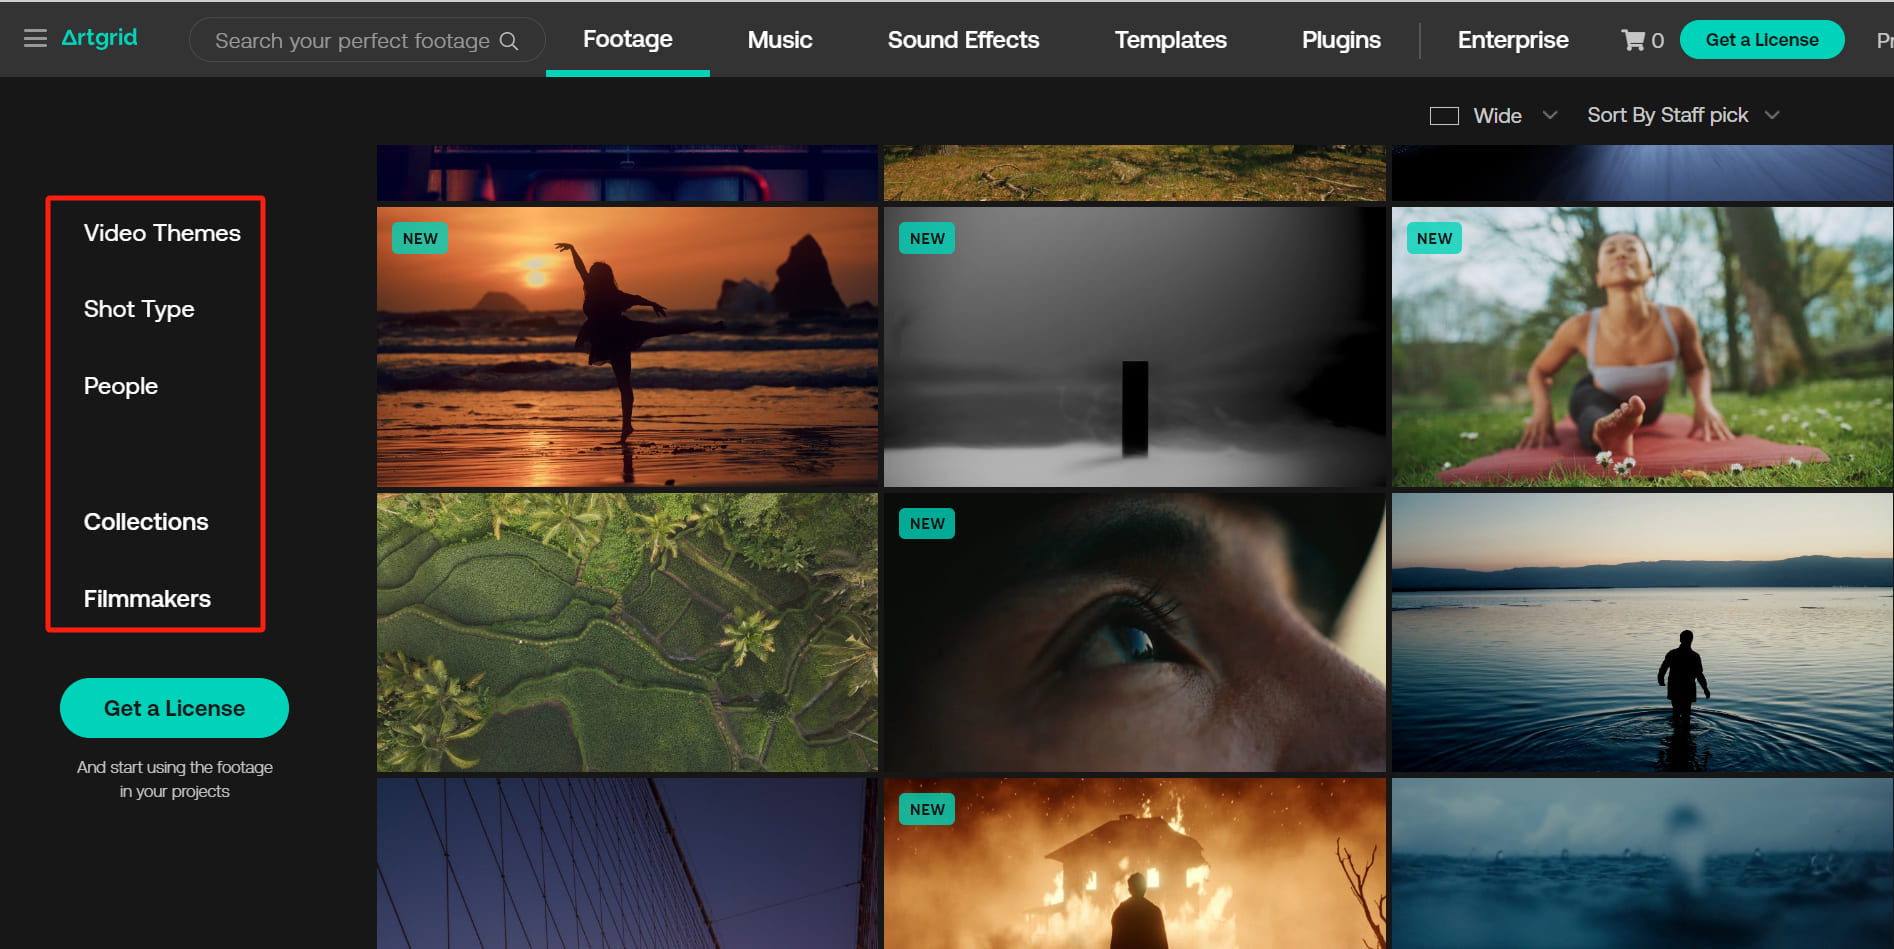1894x949 pixels.
Task: Type in the footage search field
Action: 352,41
